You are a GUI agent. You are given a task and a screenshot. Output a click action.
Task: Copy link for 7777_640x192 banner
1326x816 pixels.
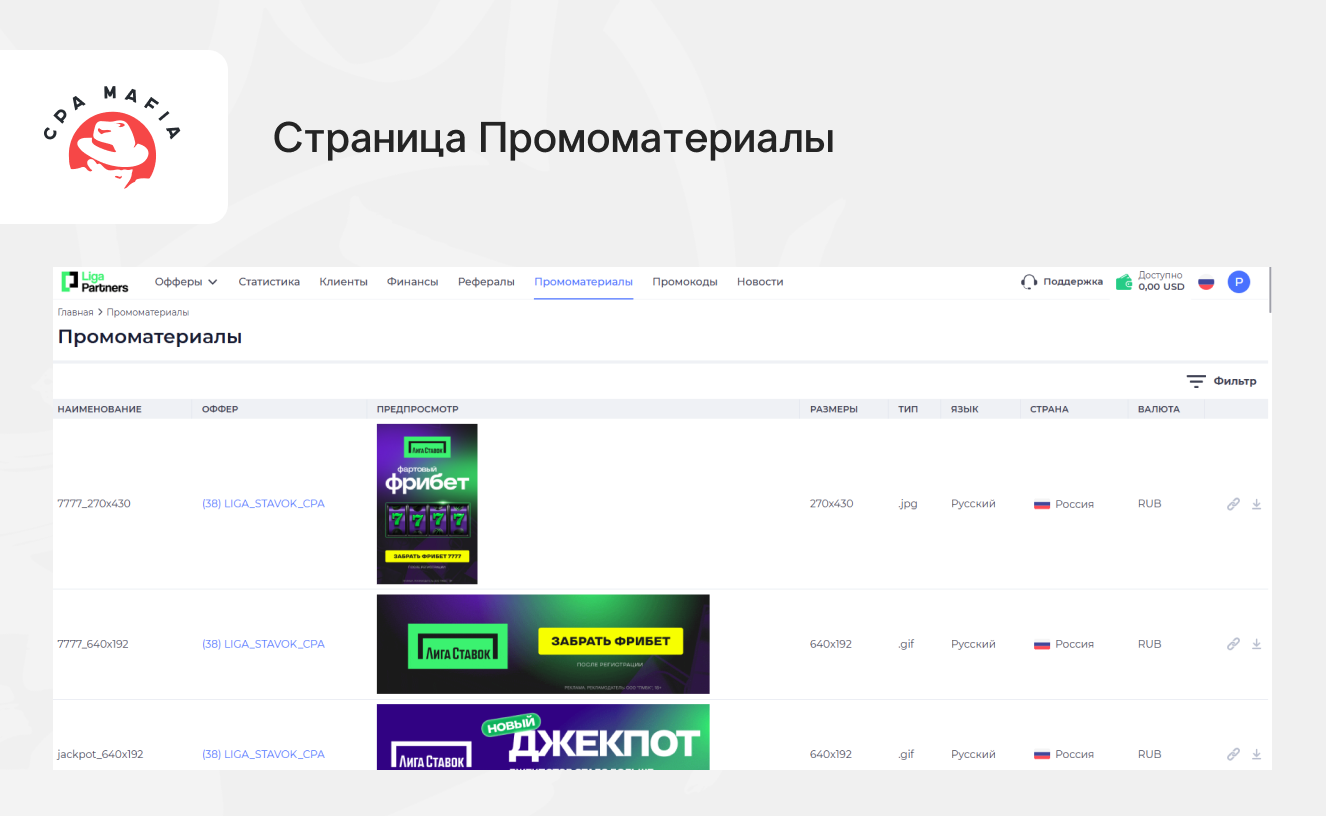coord(1233,644)
